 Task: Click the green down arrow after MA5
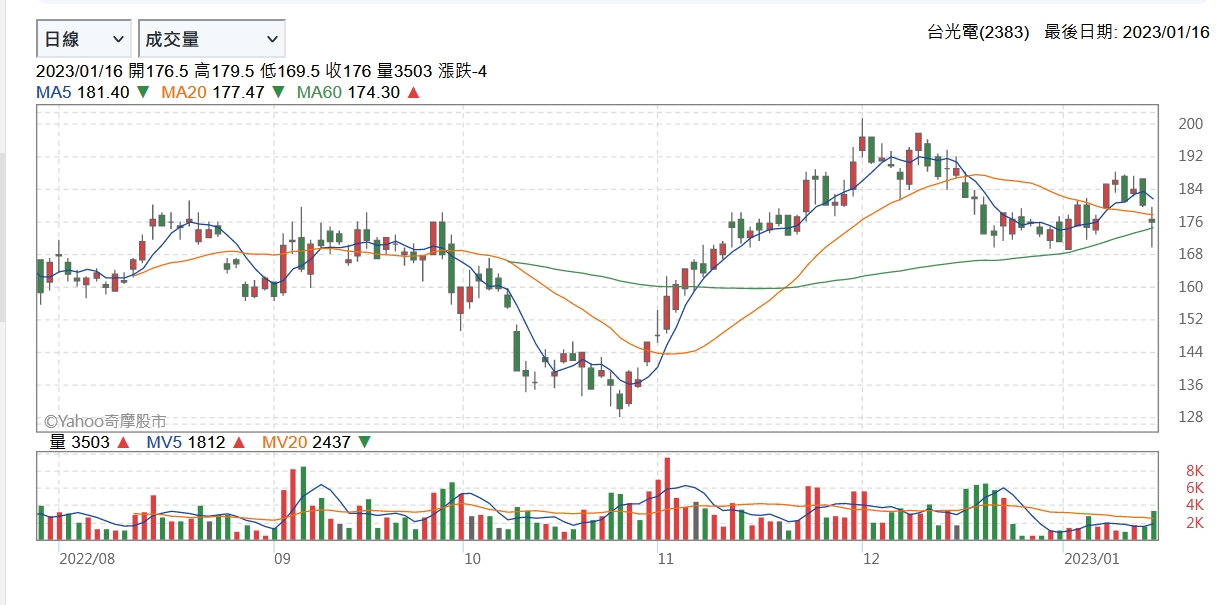tap(143, 92)
